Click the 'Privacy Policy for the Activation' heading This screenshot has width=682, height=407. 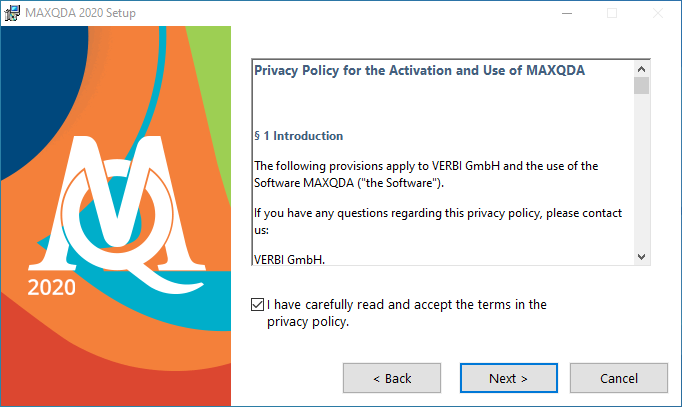pos(419,70)
